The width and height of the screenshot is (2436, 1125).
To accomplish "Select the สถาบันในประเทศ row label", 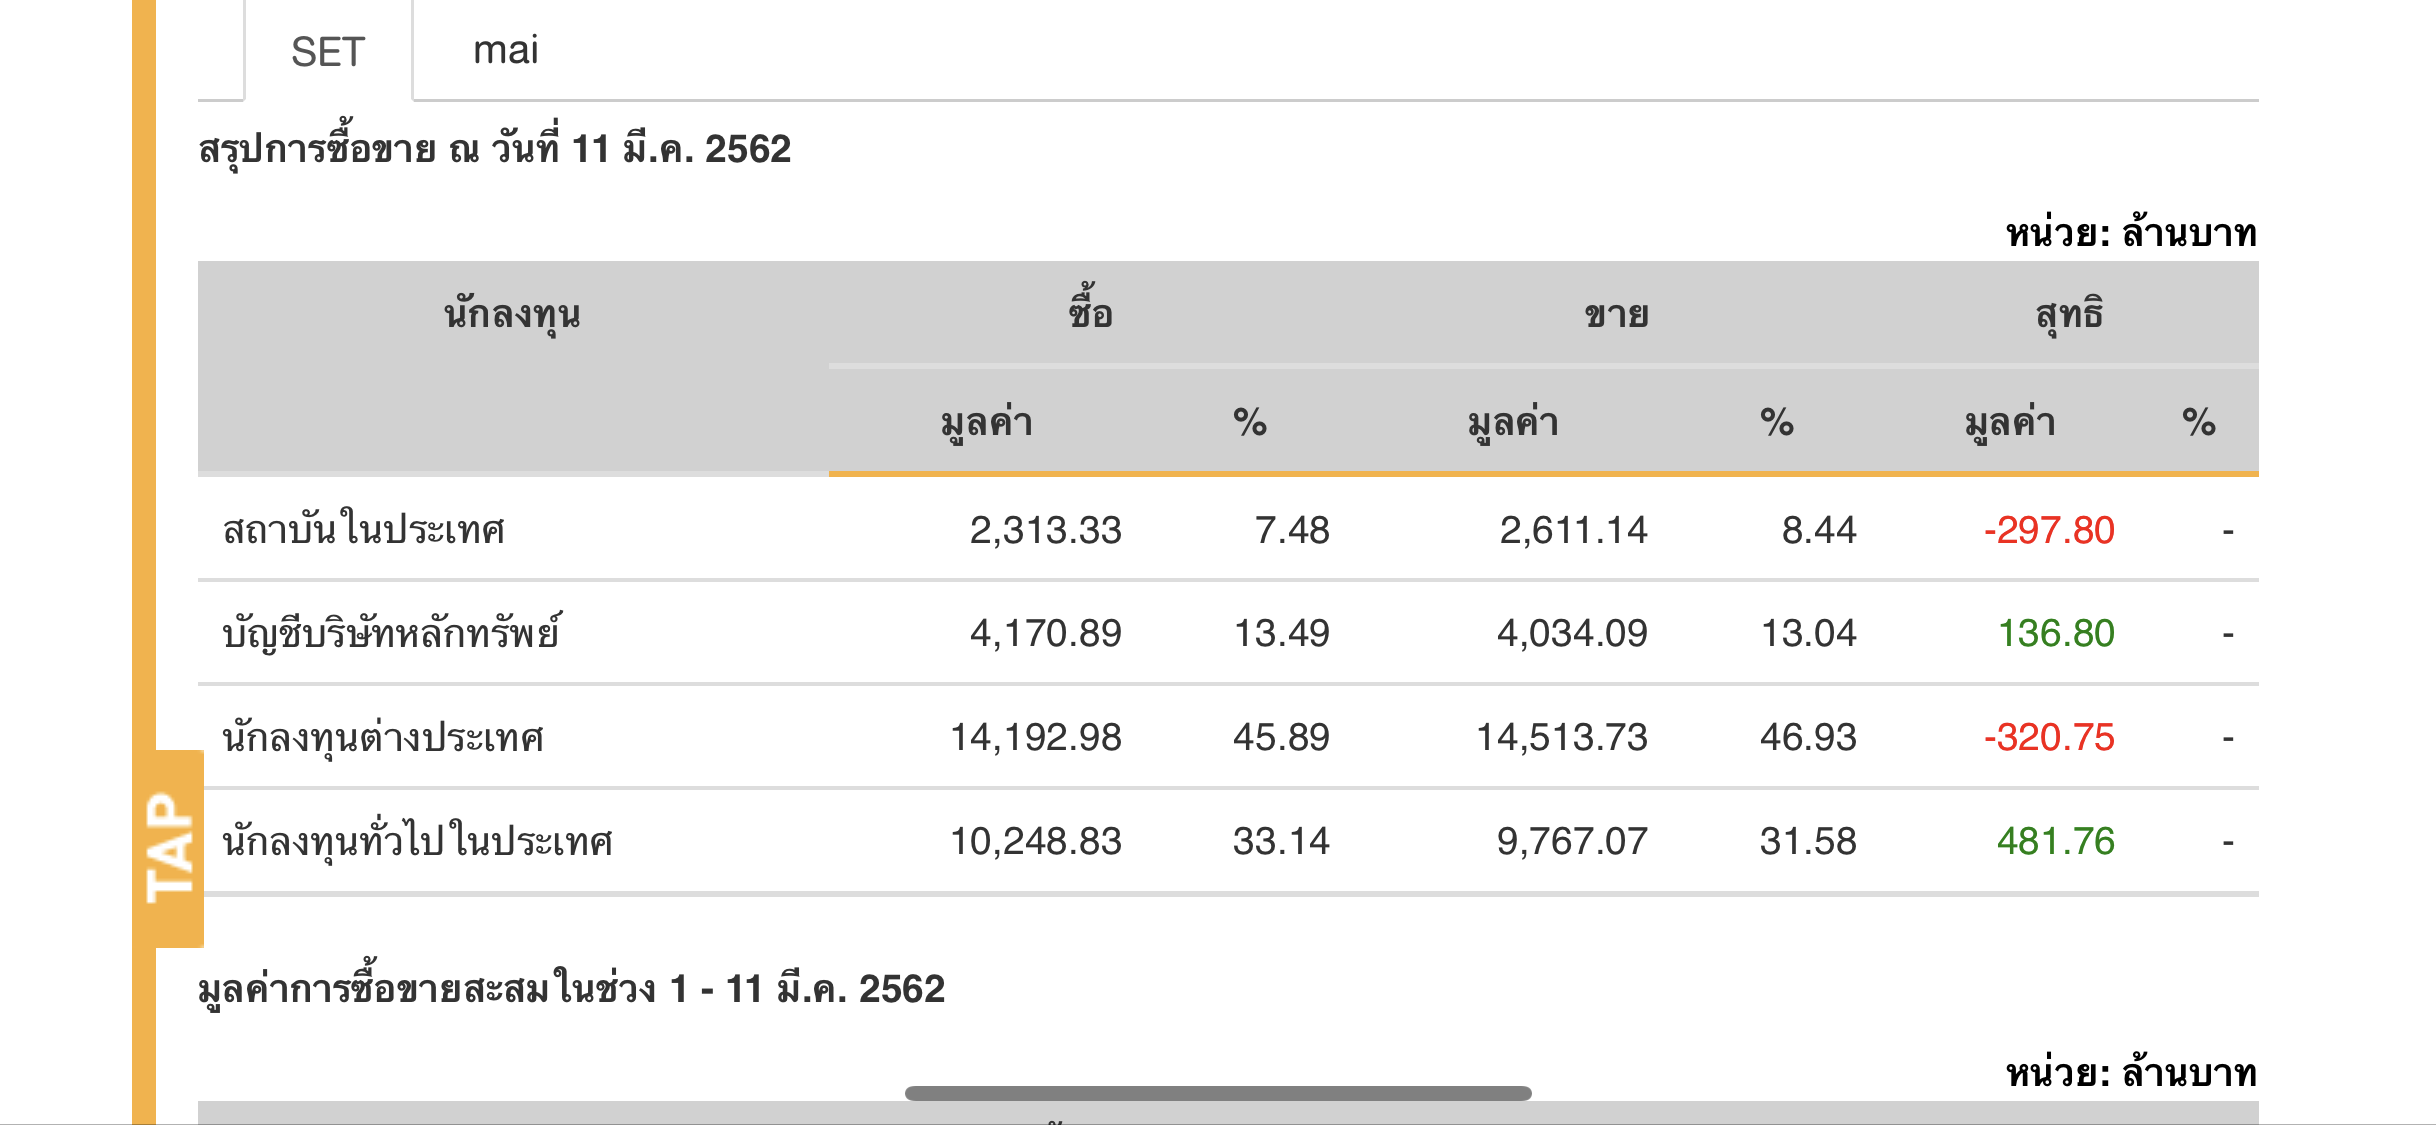I will 363,529.
